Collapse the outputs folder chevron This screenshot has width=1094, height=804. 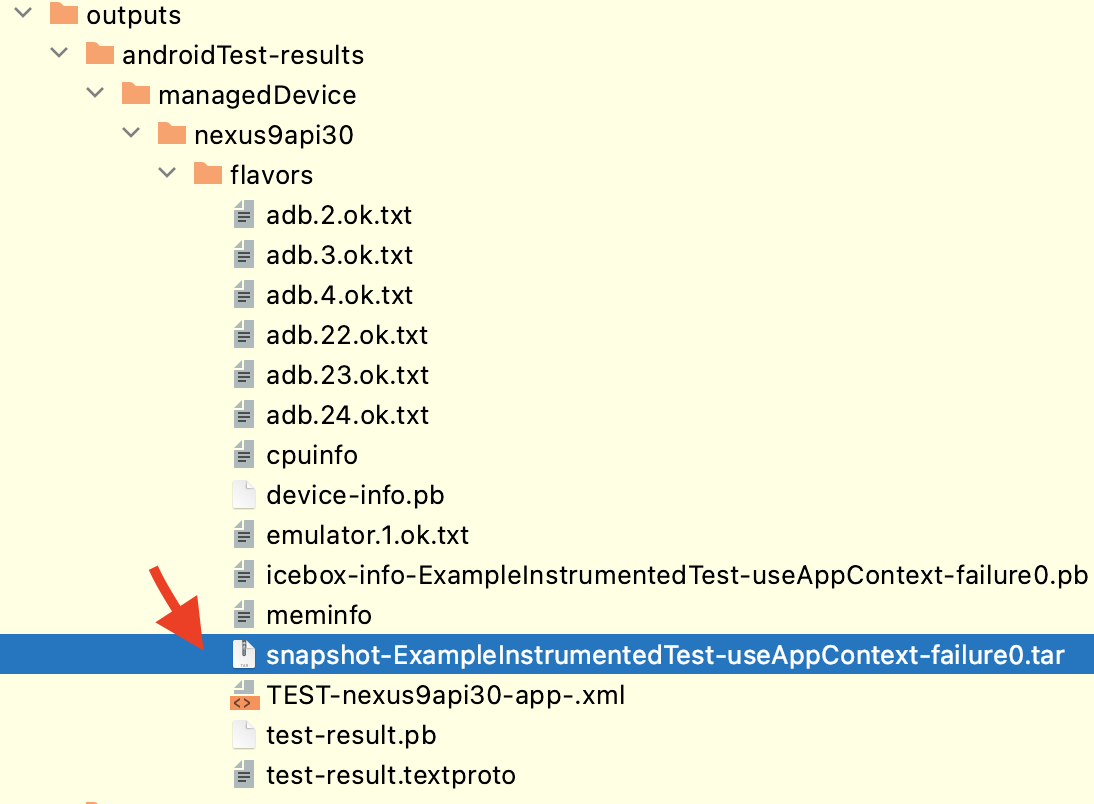coord(24,12)
